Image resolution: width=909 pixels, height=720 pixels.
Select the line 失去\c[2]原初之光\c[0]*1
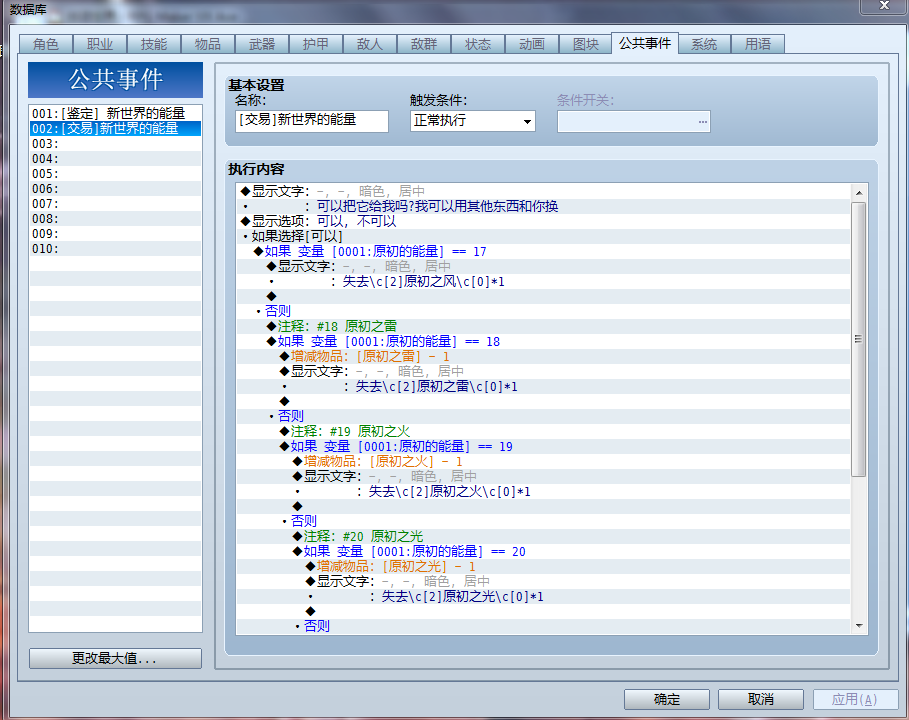click(543, 597)
